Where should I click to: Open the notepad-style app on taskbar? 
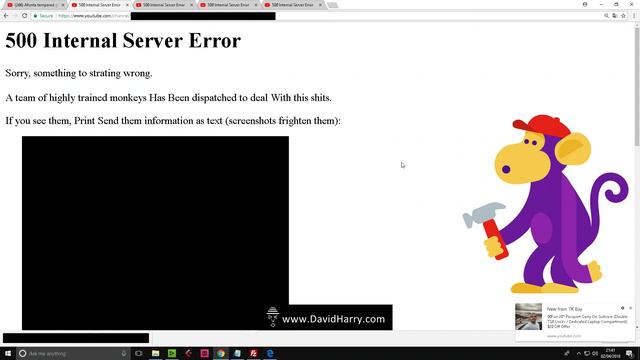(237, 353)
